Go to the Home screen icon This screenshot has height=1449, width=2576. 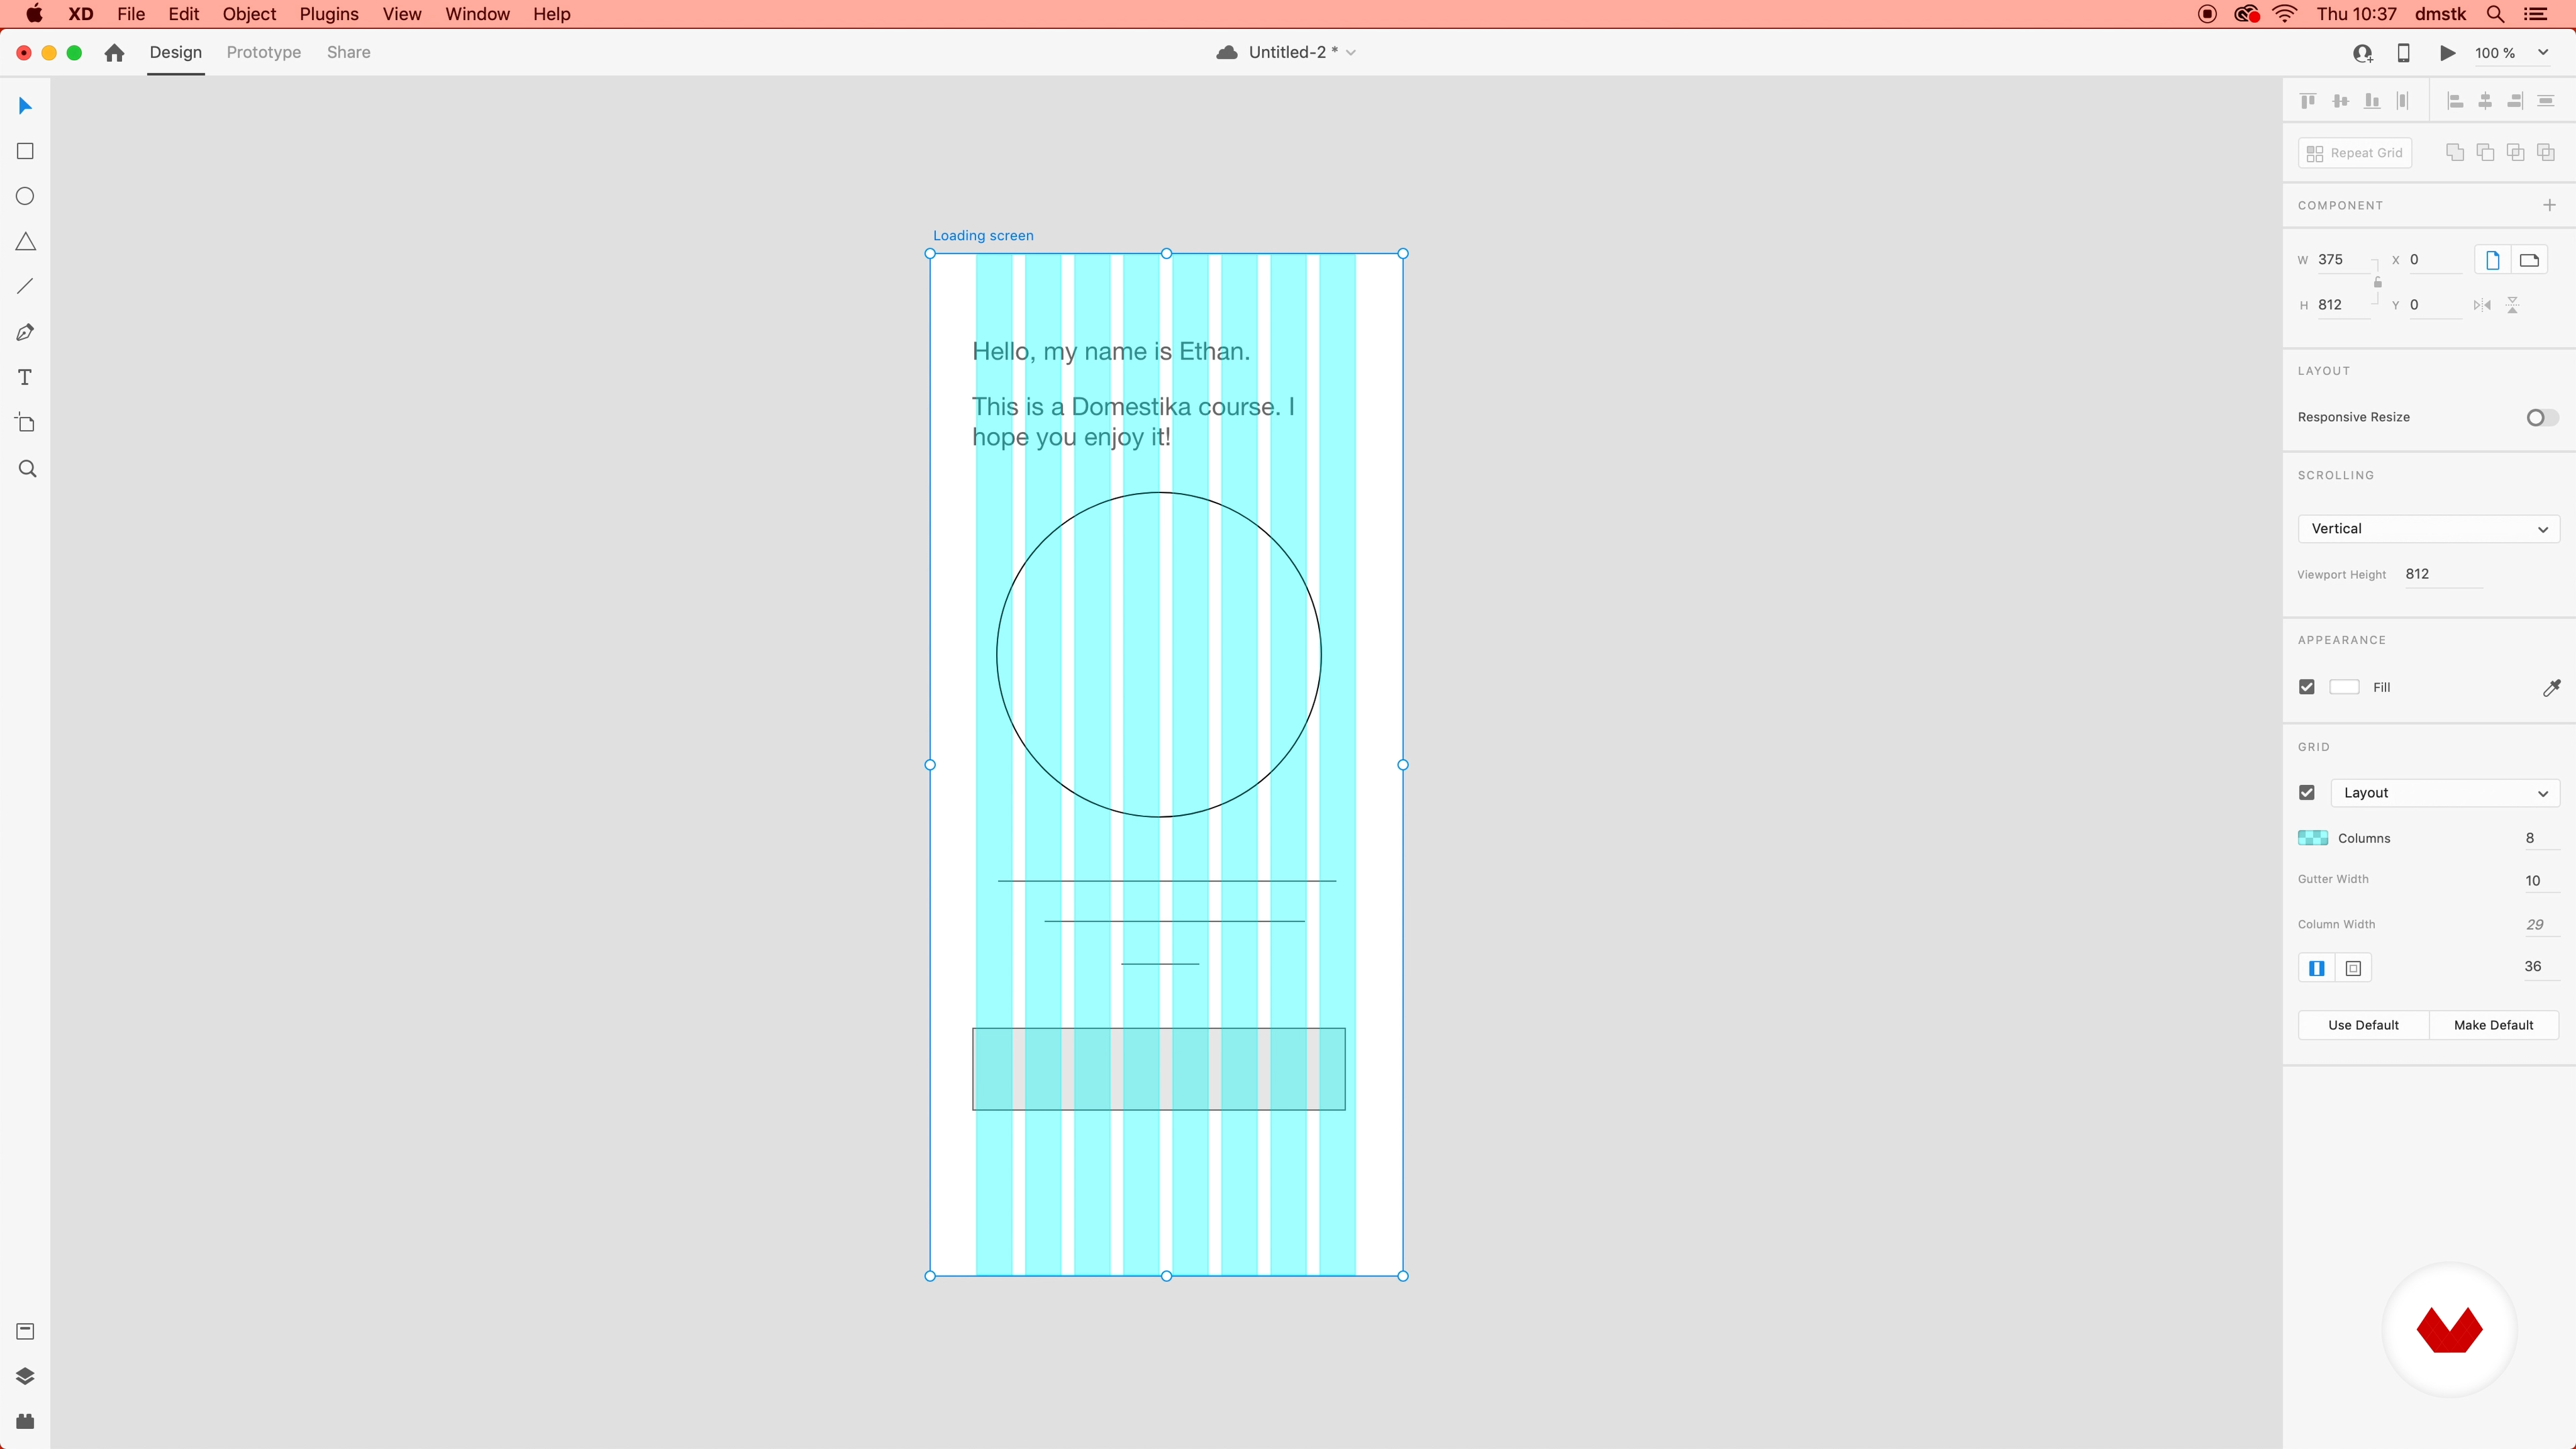[x=114, y=53]
